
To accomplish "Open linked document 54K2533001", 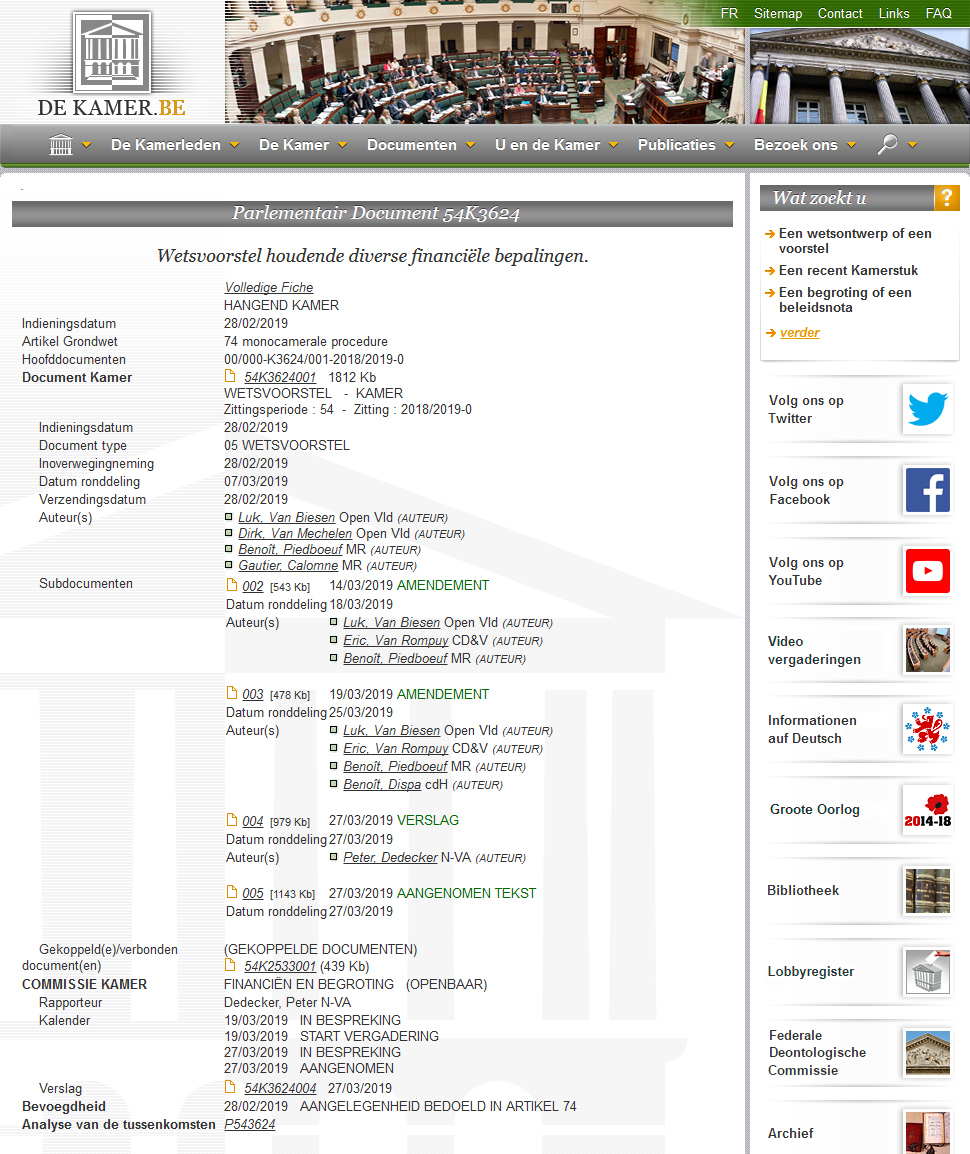I will pos(280,967).
